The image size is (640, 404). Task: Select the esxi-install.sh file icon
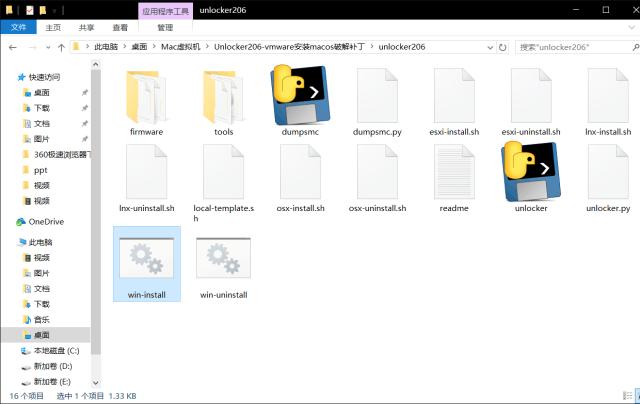click(454, 96)
